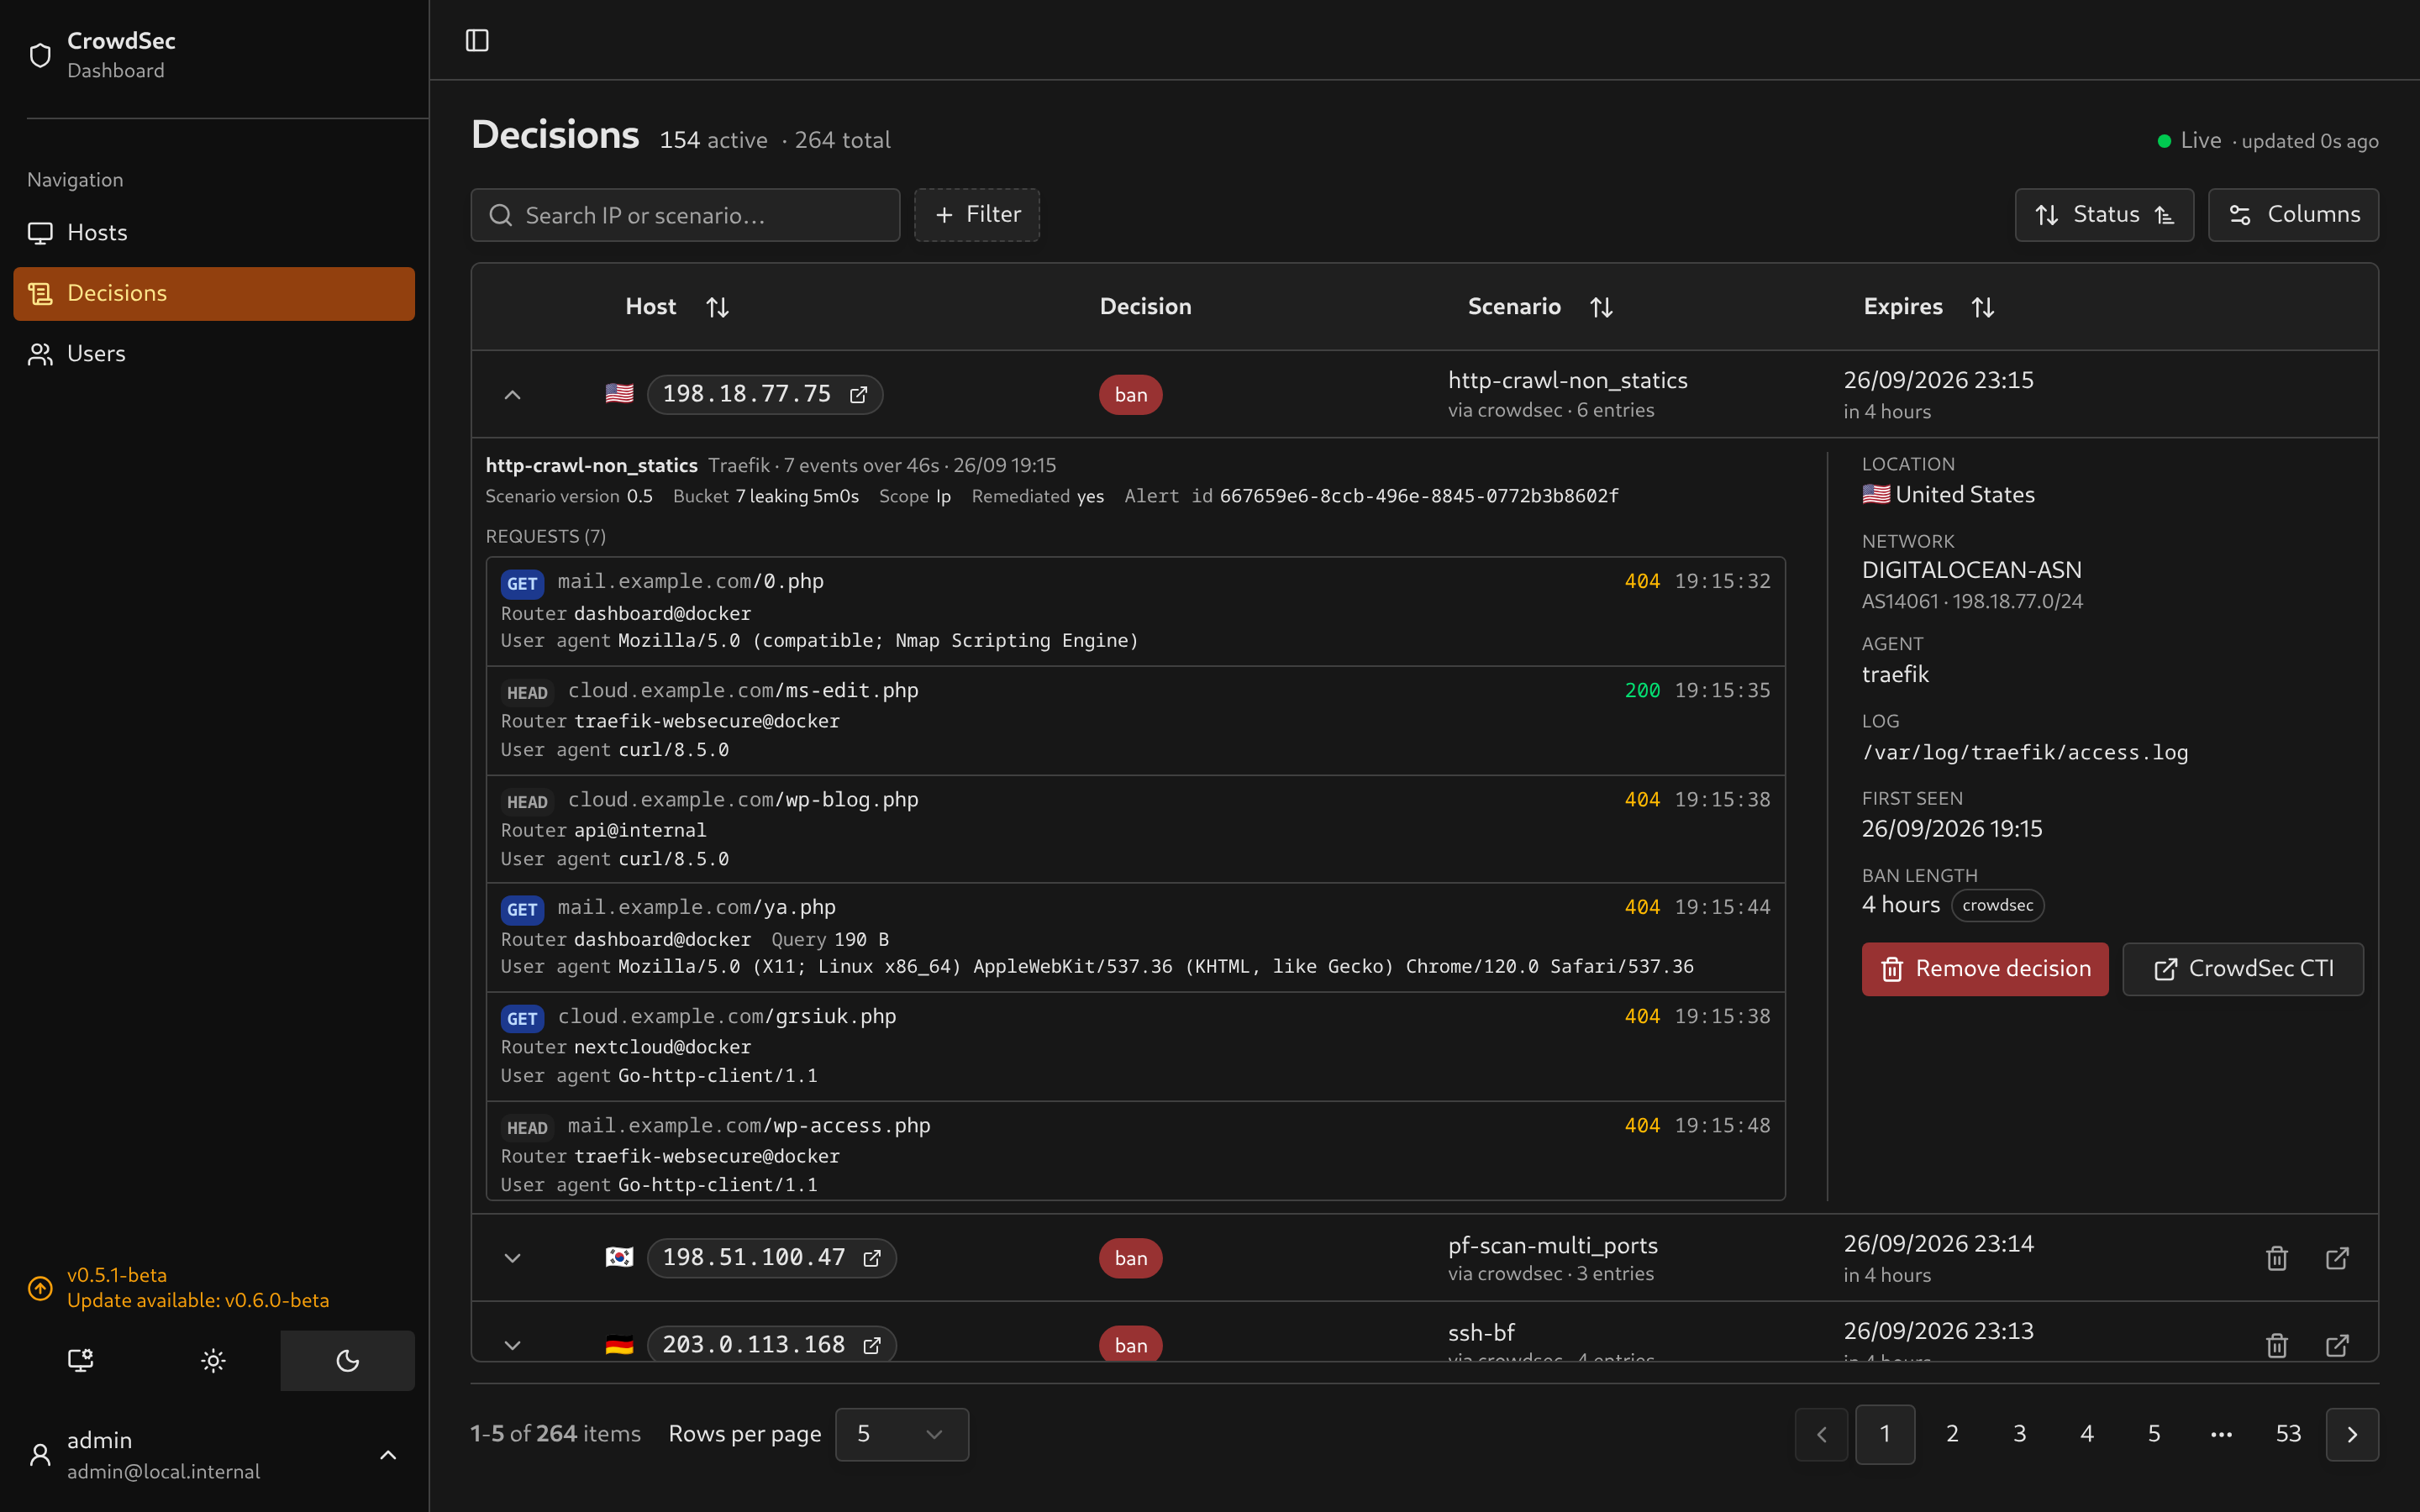Go to page 2

1952,1434
